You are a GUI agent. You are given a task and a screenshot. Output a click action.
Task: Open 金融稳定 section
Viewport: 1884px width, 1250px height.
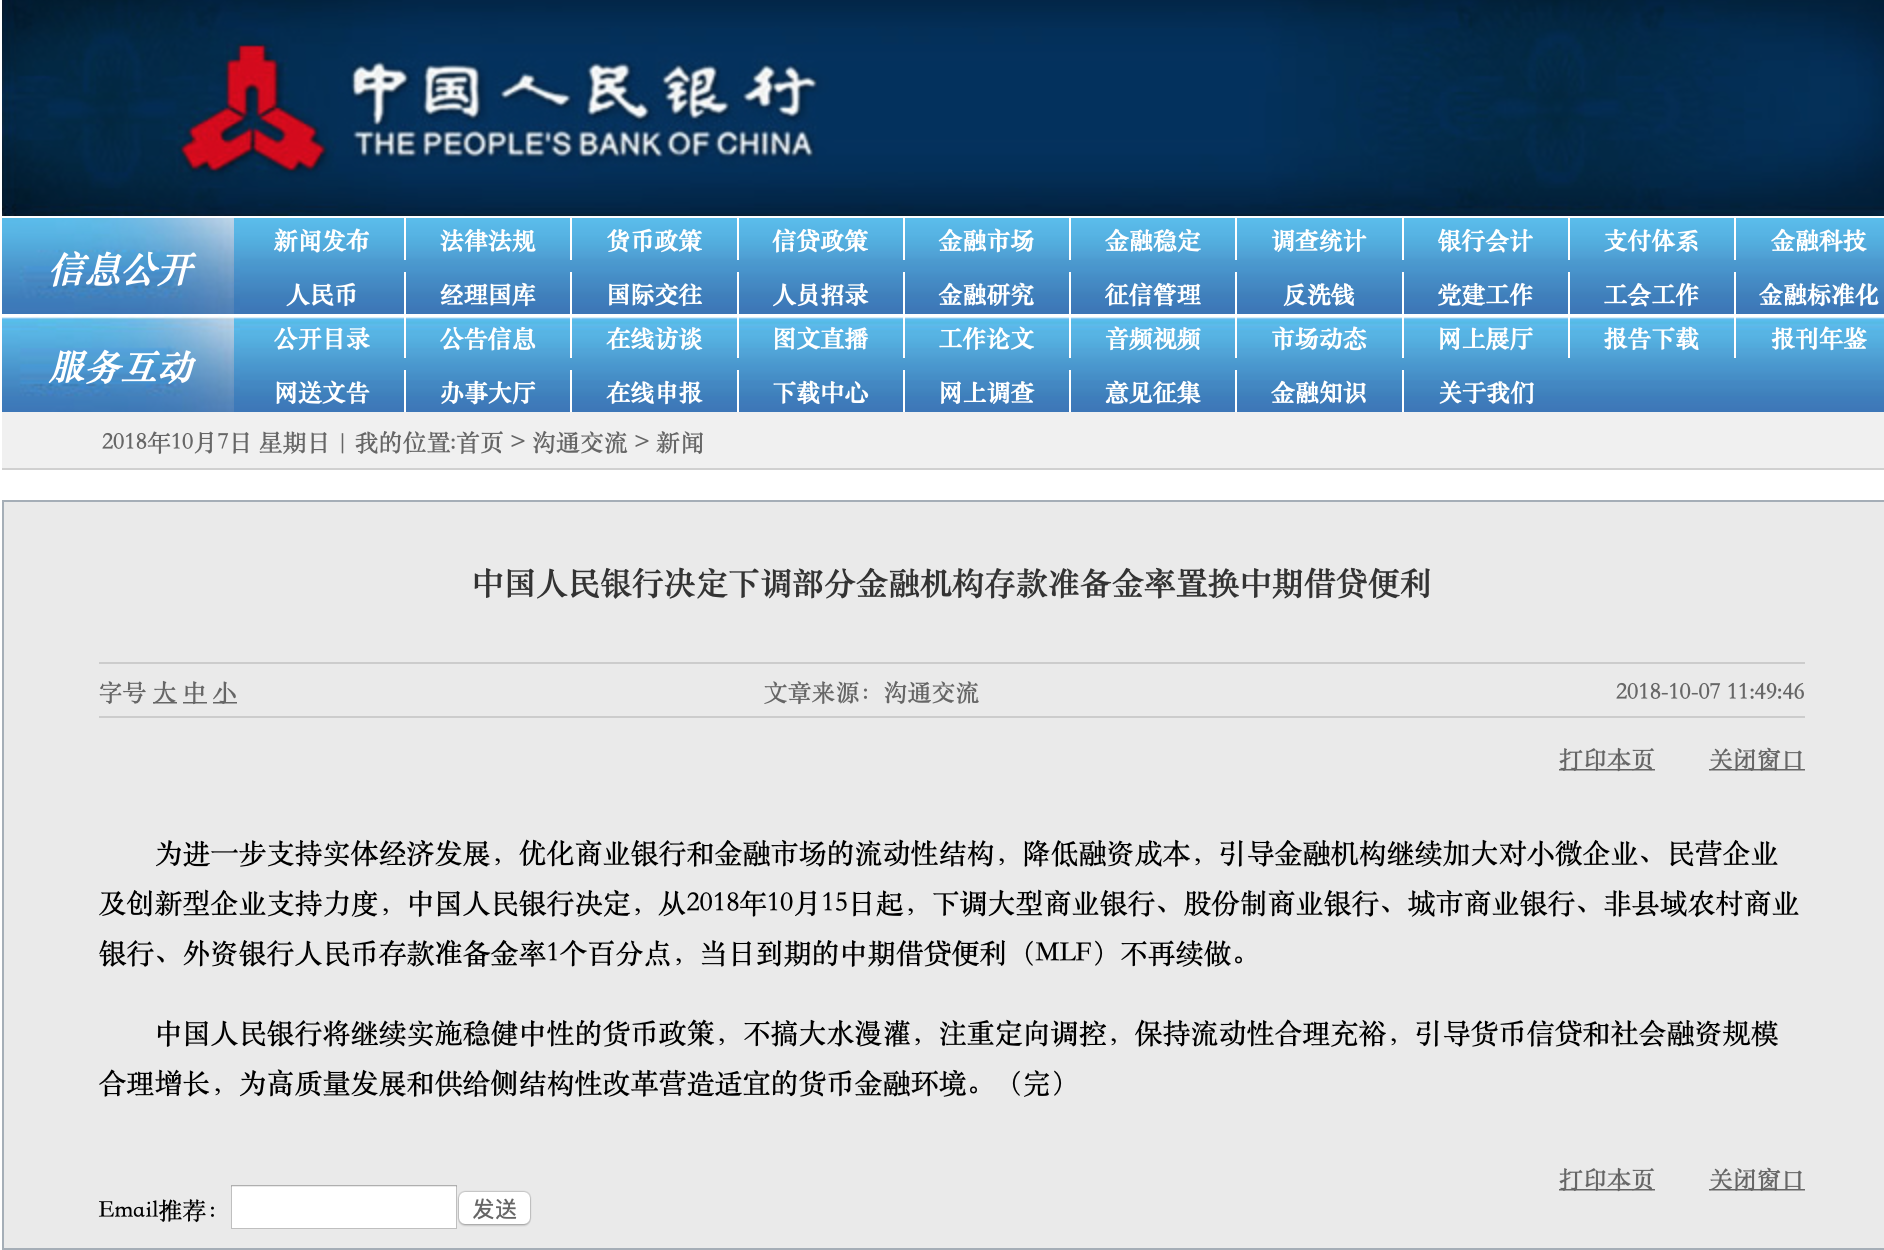(x=1152, y=241)
